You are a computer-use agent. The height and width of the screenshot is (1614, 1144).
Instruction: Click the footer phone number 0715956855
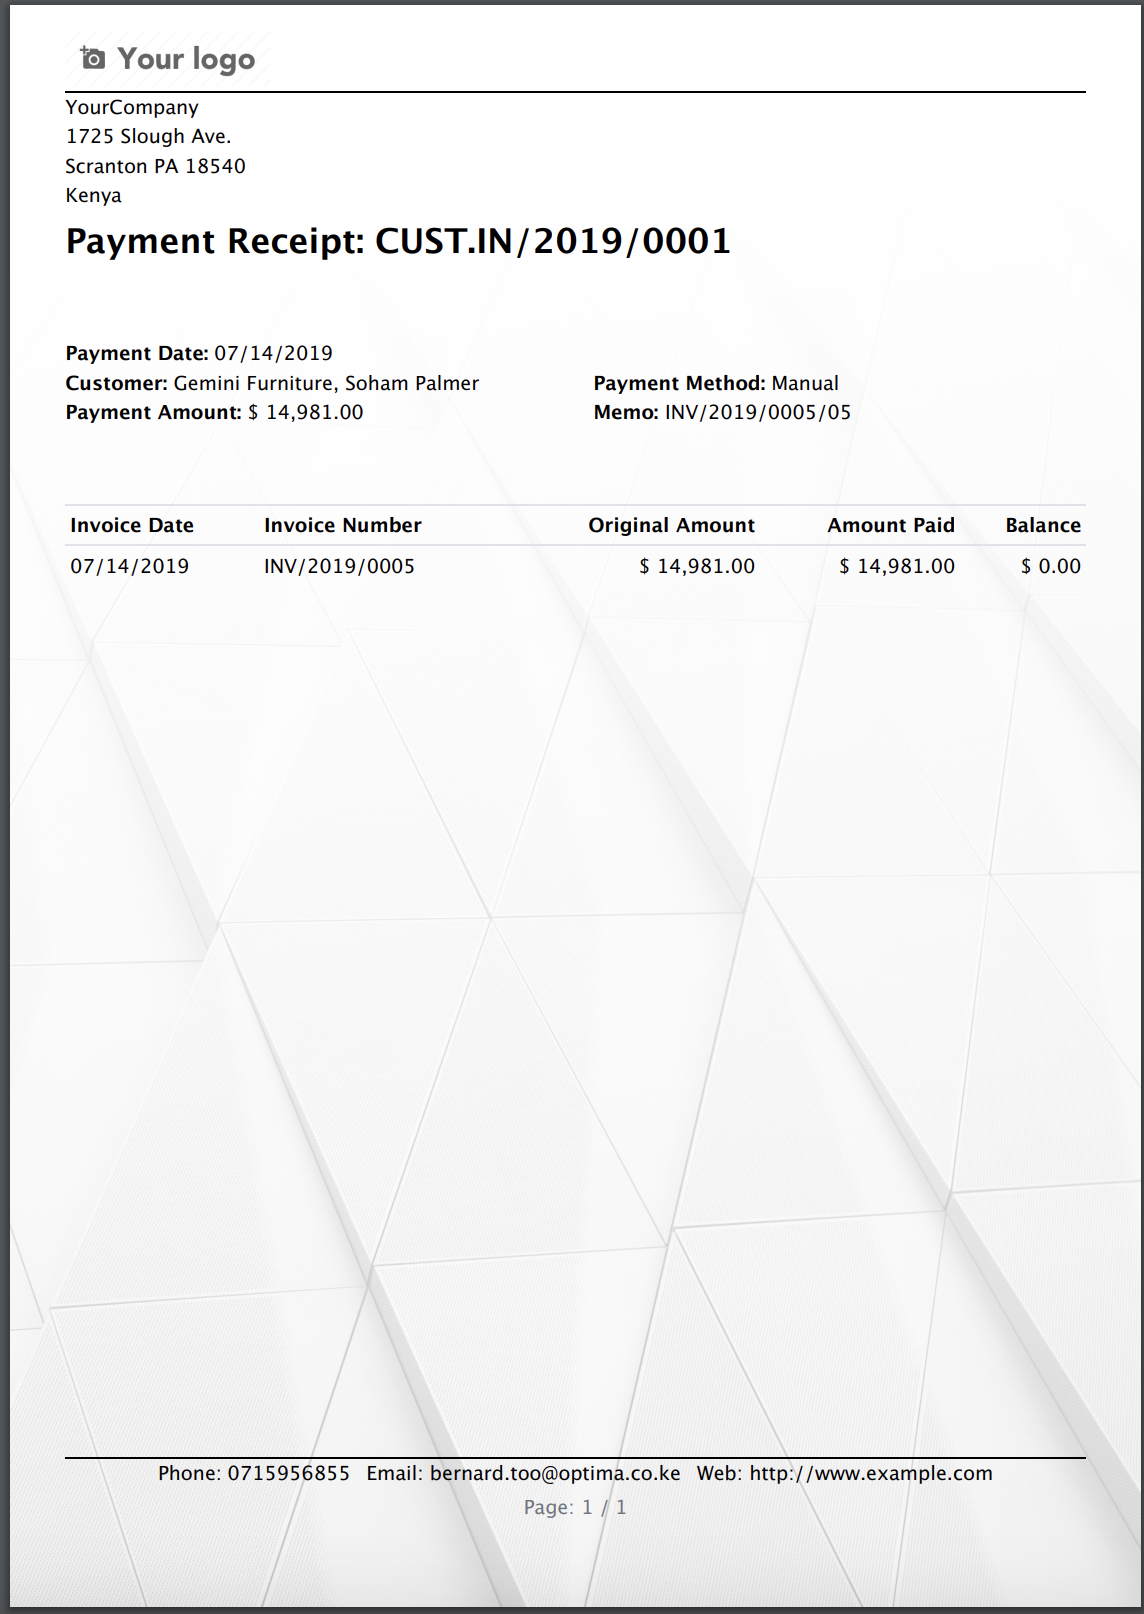(289, 1473)
